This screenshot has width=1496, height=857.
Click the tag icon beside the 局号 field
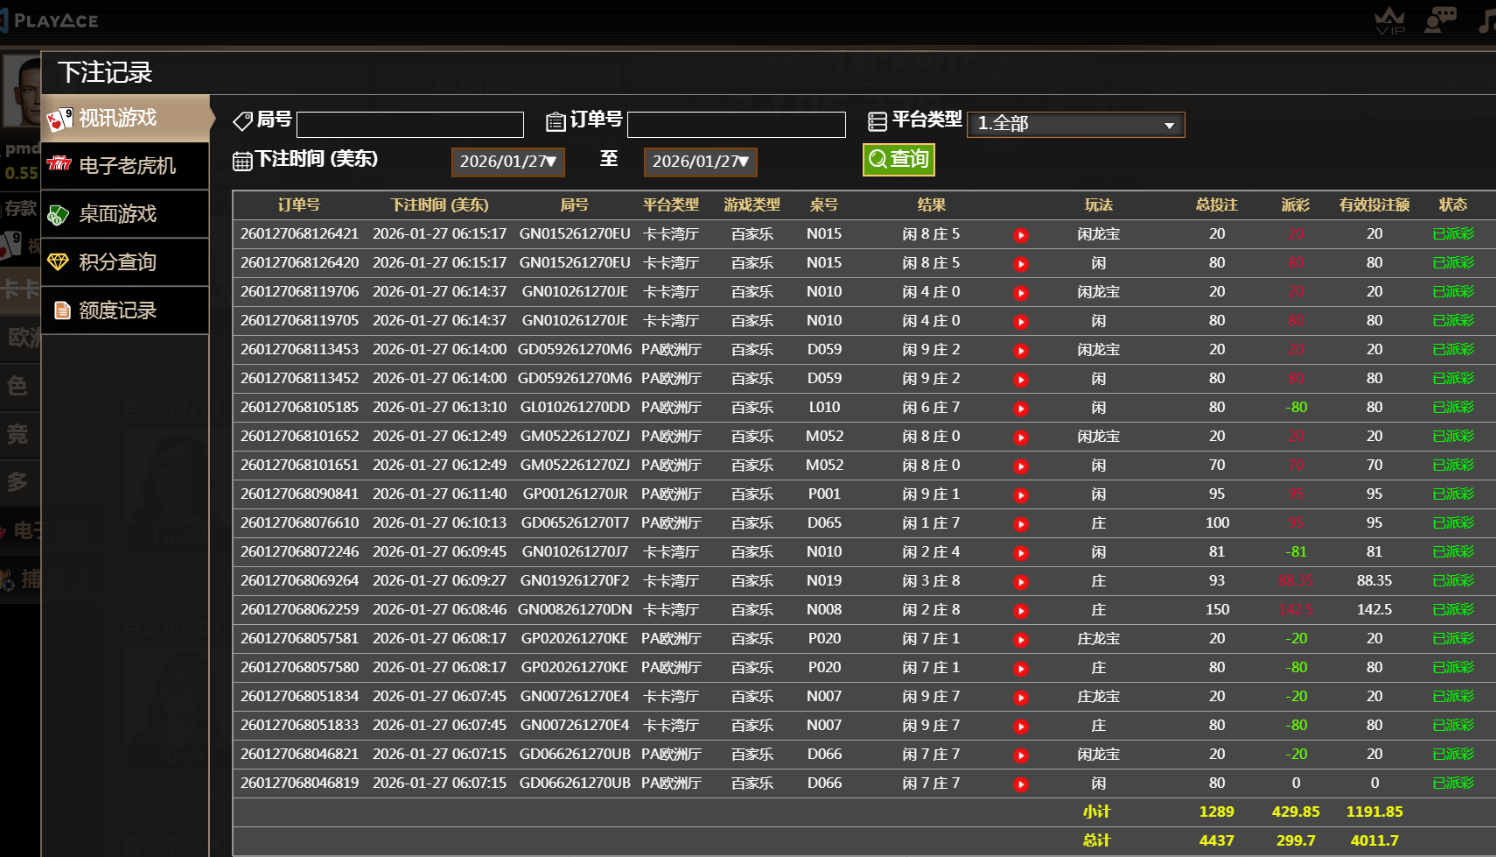tap(243, 120)
